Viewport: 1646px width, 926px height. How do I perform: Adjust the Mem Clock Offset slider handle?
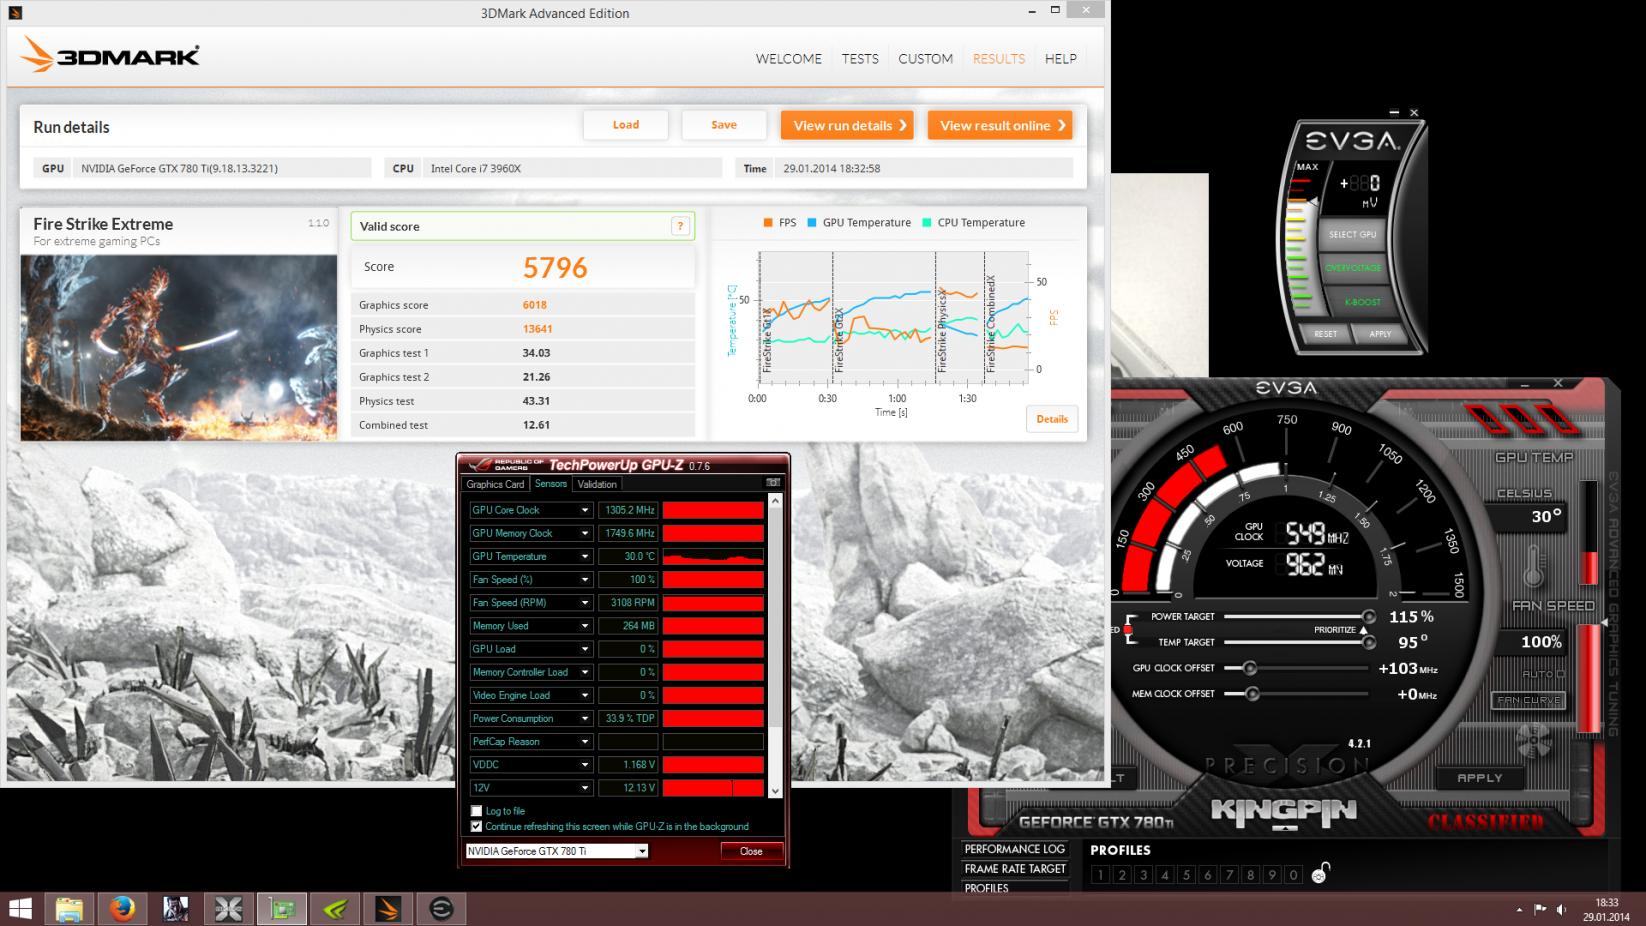point(1251,693)
